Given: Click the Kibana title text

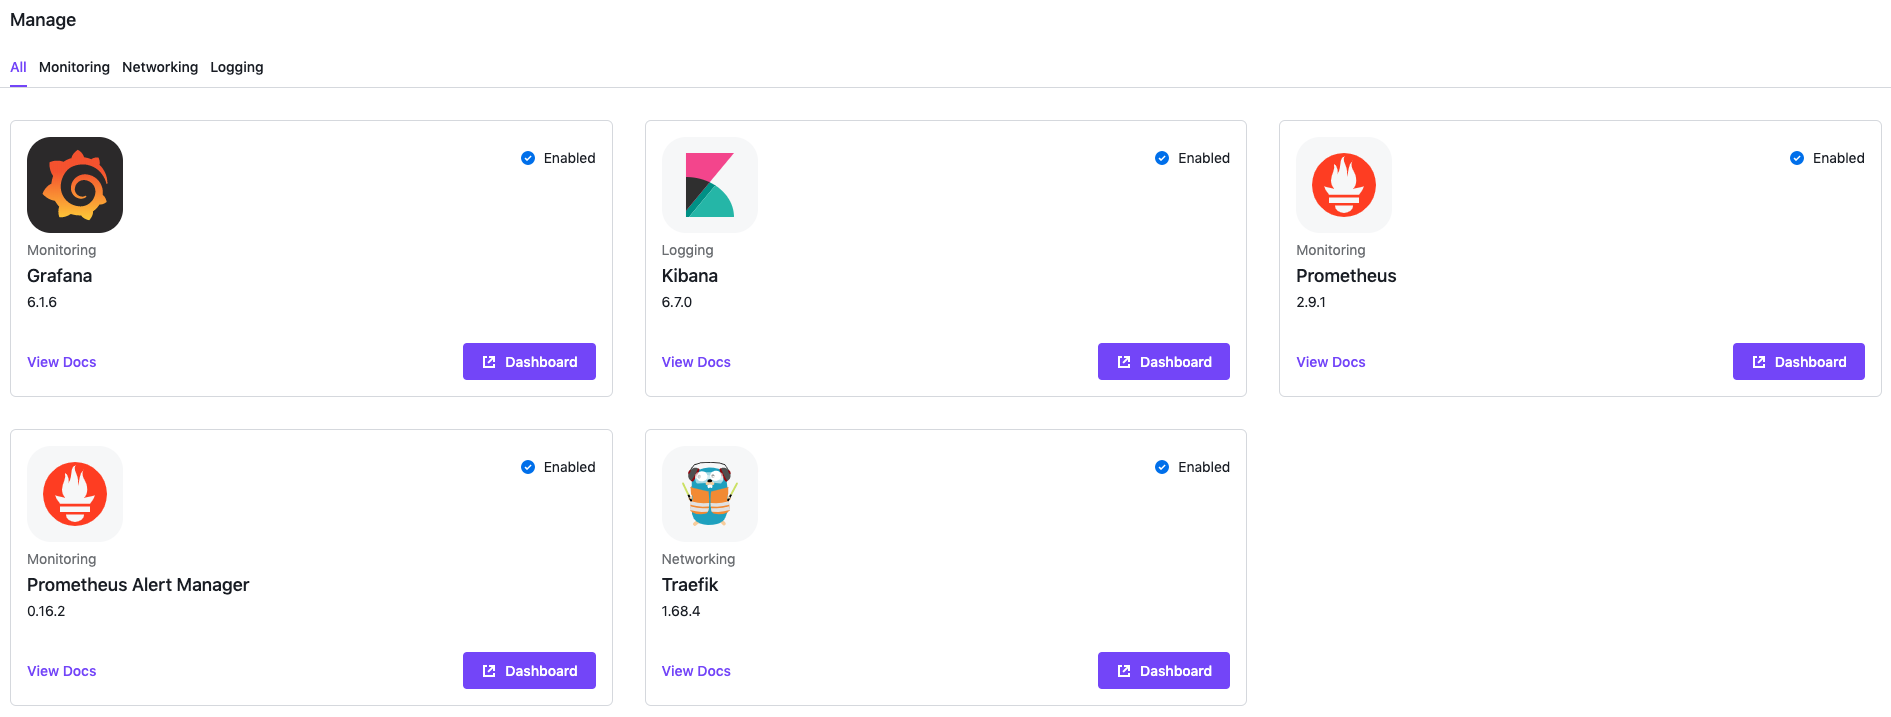Looking at the screenshot, I should [690, 276].
